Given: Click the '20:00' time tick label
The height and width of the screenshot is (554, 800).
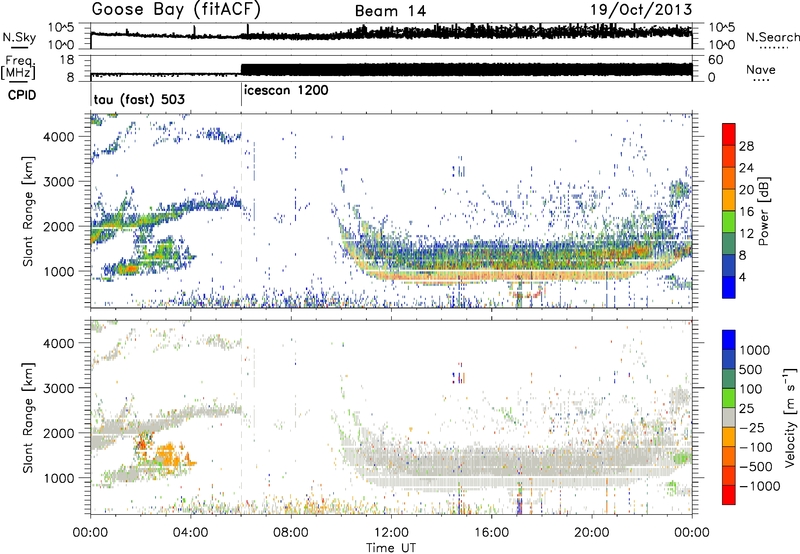Looking at the screenshot, I should [592, 533].
